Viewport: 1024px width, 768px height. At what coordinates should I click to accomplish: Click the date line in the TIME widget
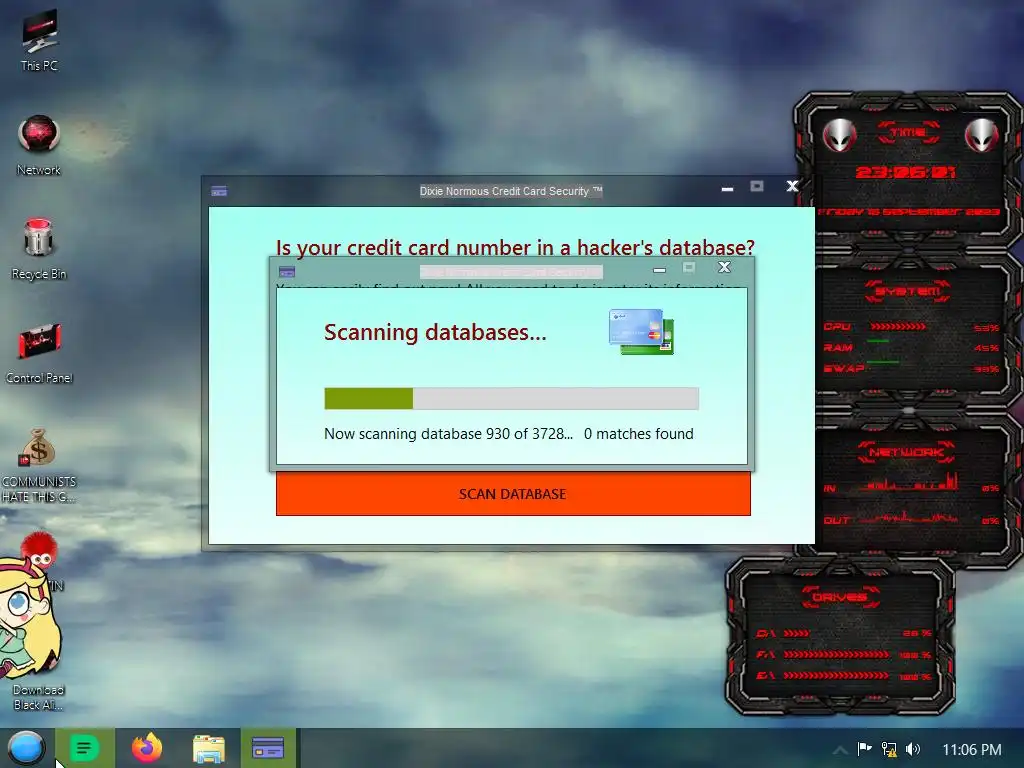pos(908,212)
